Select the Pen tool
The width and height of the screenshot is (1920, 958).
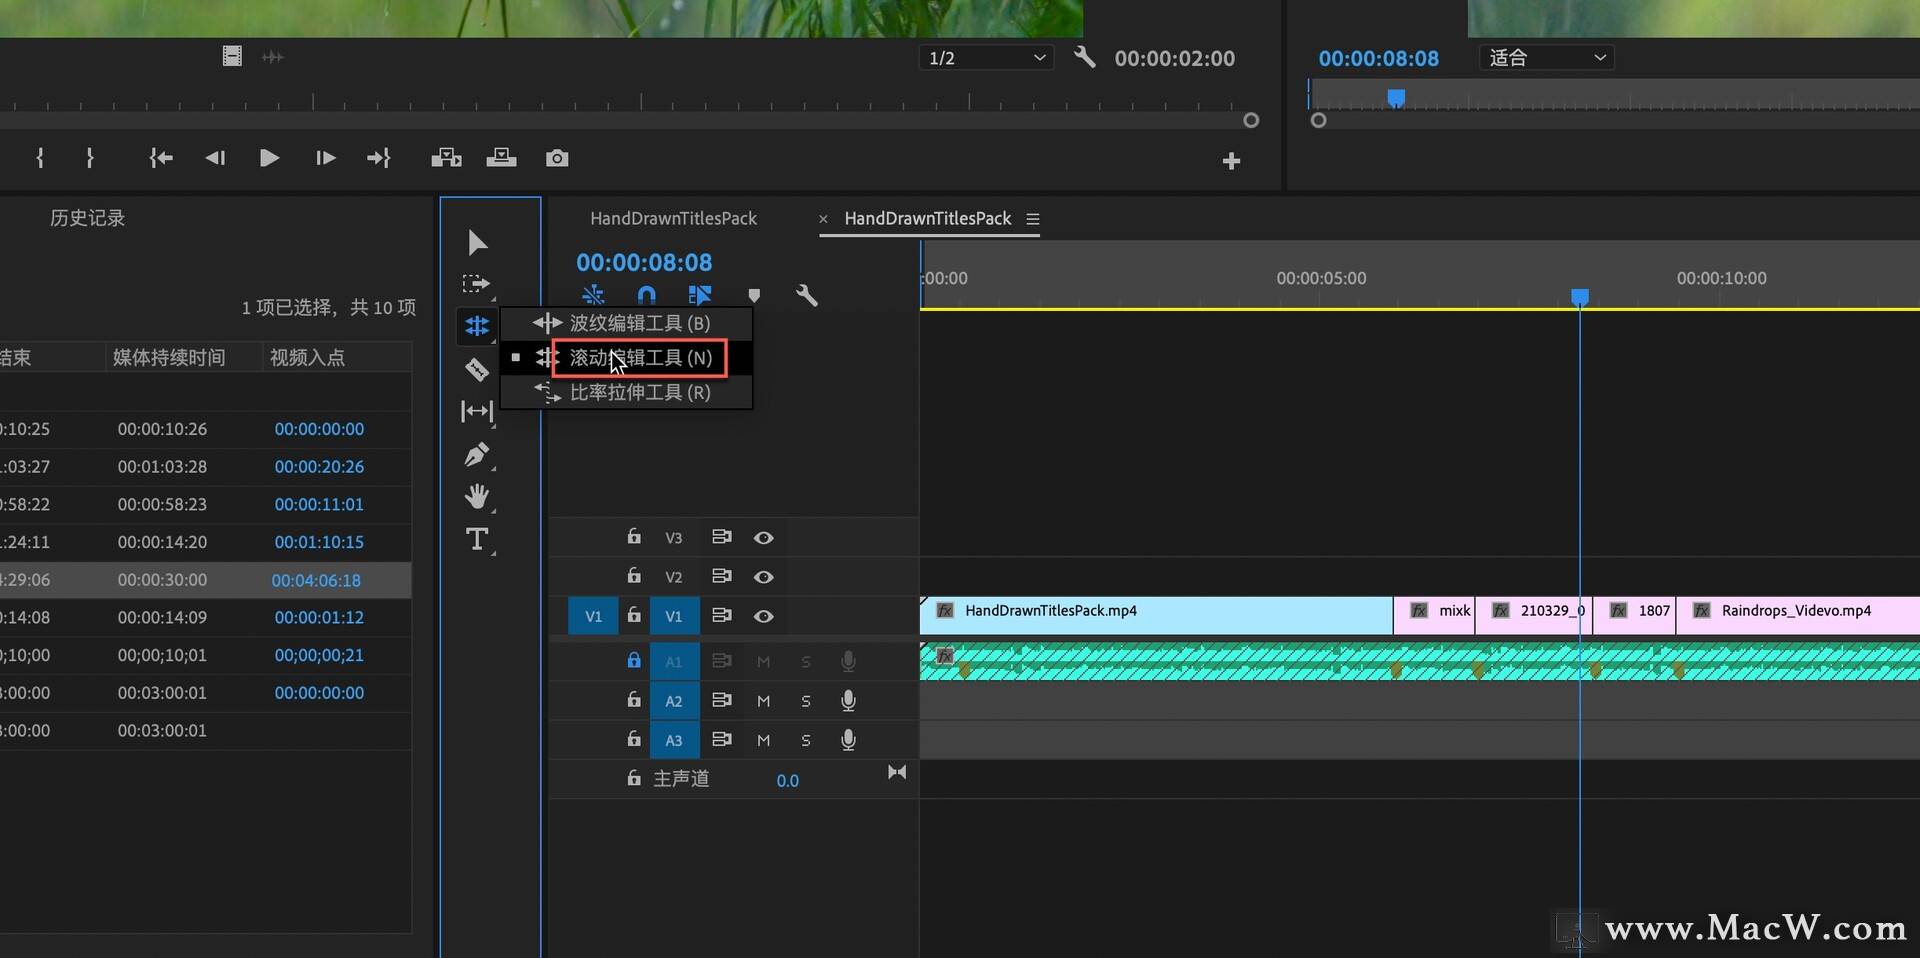coord(477,454)
